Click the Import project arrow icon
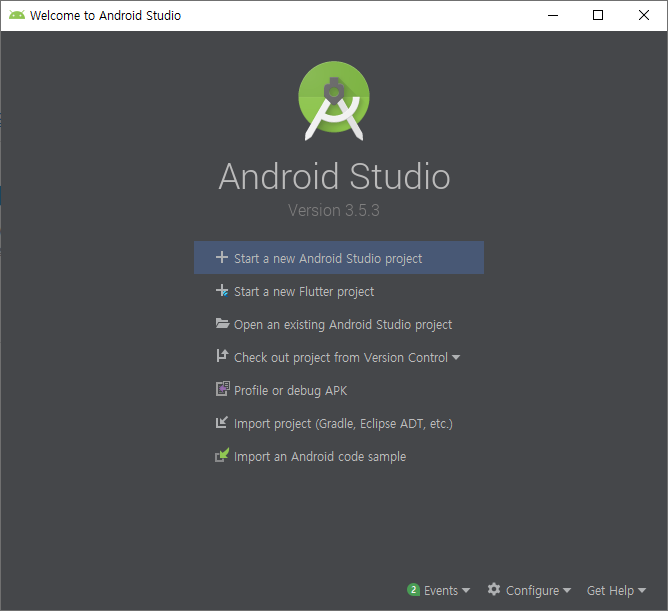The height and width of the screenshot is (611, 668). point(222,422)
